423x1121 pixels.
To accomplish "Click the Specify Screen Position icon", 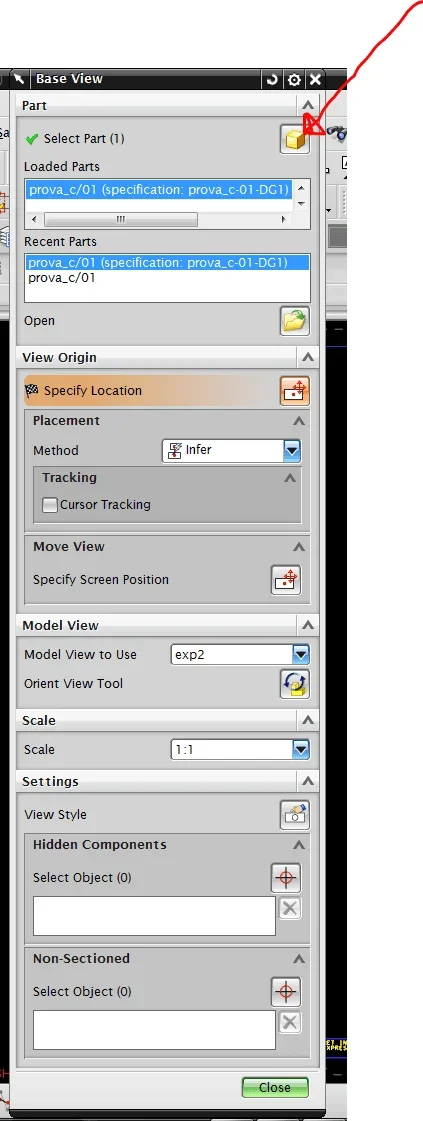I will pyautogui.click(x=286, y=580).
